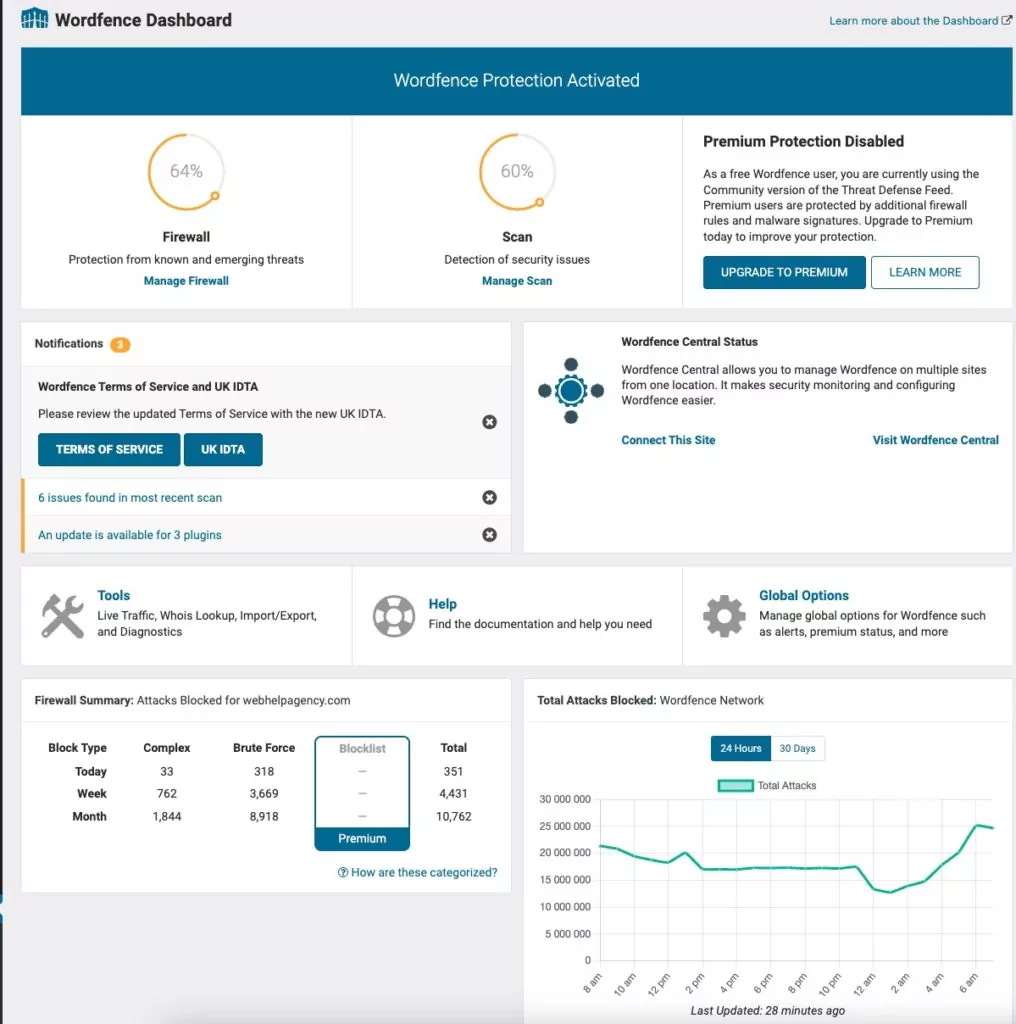This screenshot has height=1024, width=1016.
Task: Open the Help lifebuoy icon
Action: [394, 615]
